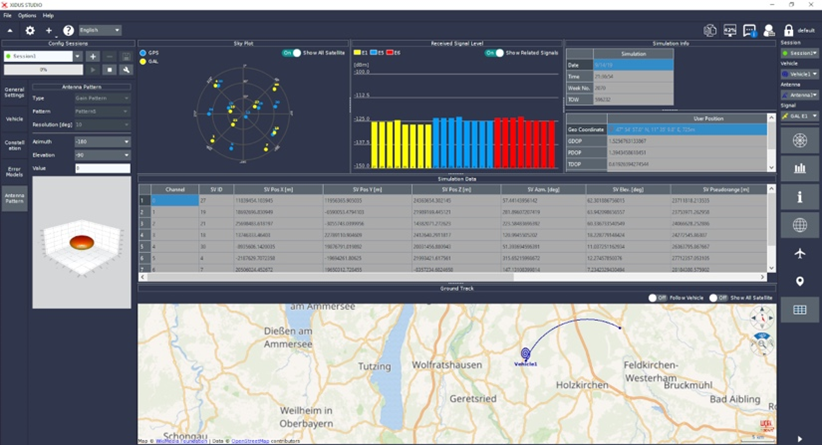Expand the Azimuth dropdown

[103, 141]
